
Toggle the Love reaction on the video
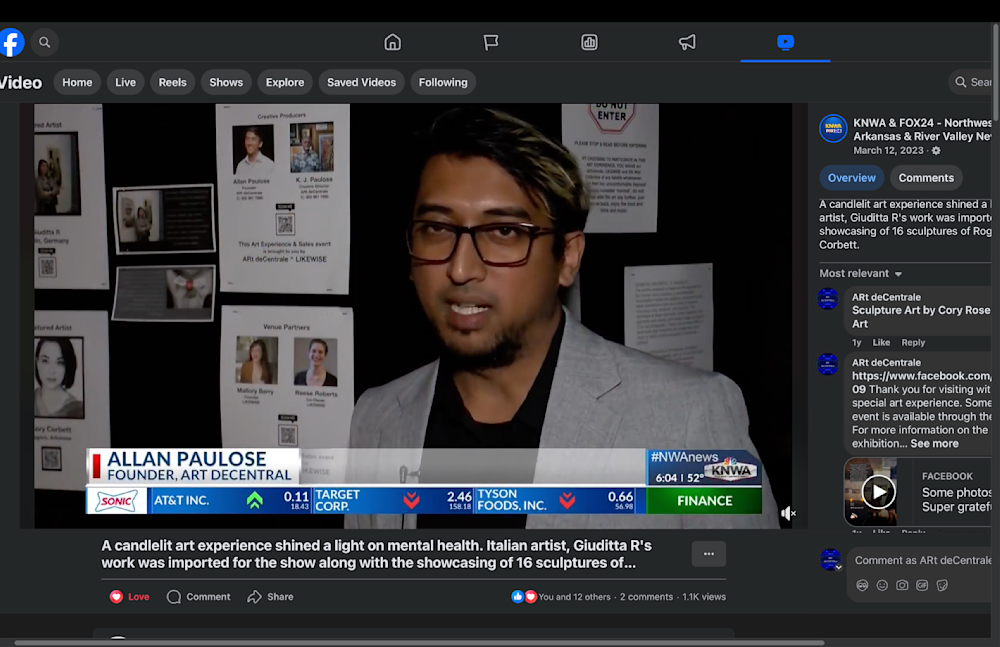coord(129,597)
